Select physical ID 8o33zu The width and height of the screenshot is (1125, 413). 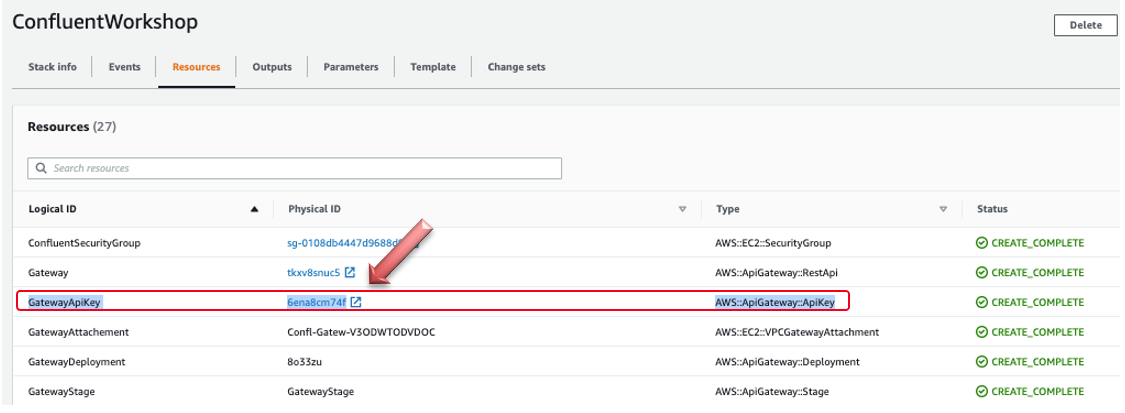click(x=305, y=362)
